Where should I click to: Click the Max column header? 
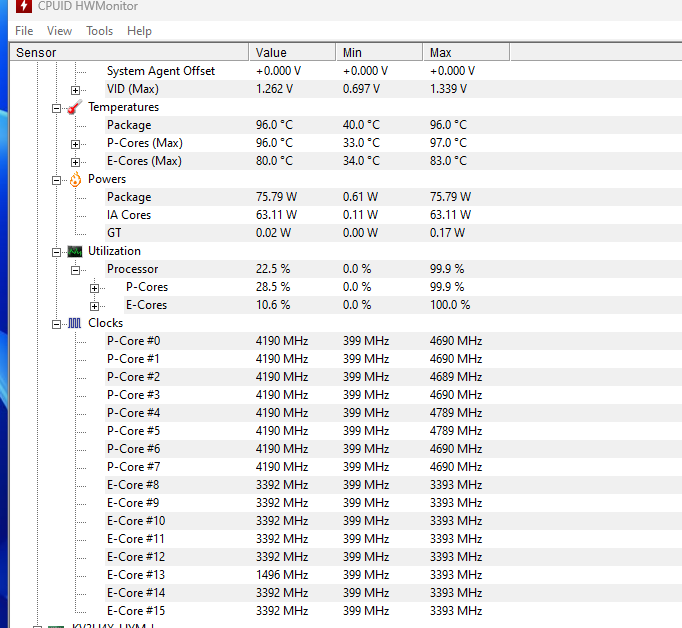click(x=465, y=52)
